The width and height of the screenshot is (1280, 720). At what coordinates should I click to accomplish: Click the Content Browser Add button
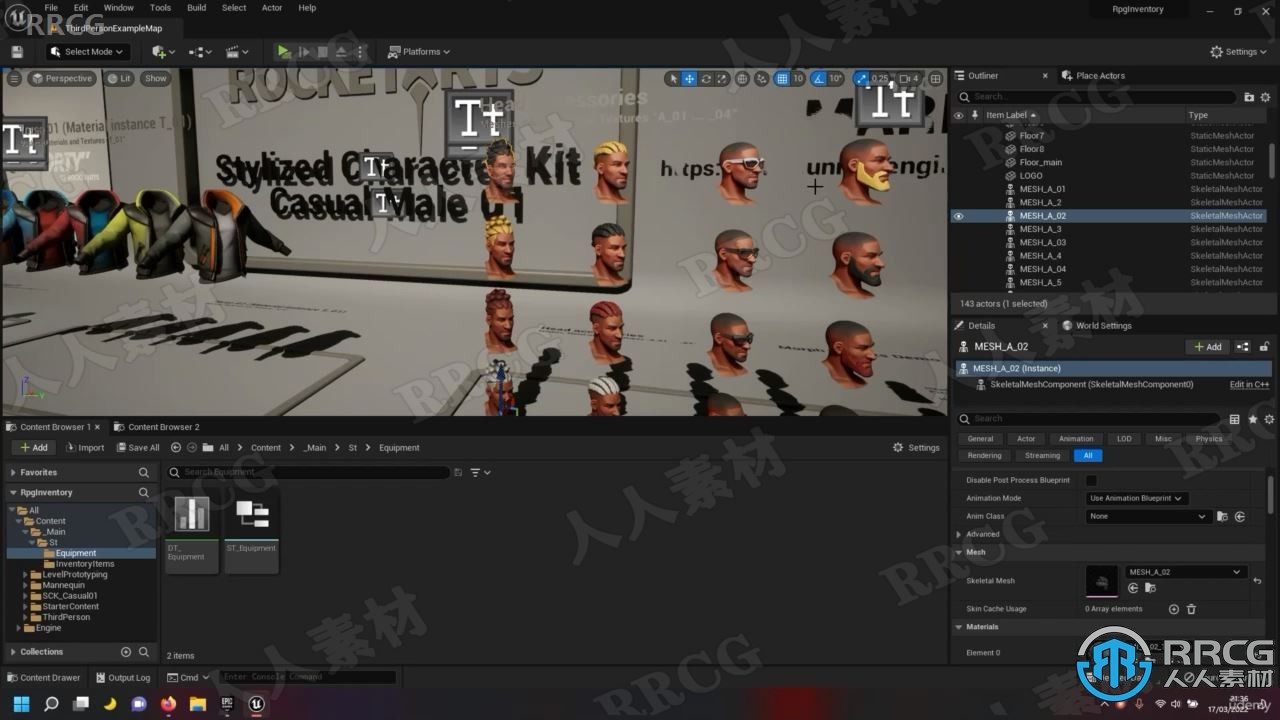pos(34,447)
